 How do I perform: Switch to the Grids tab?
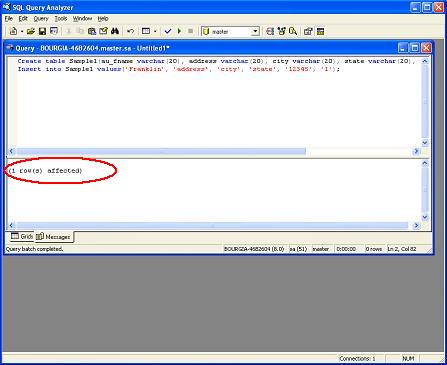[x=22, y=236]
